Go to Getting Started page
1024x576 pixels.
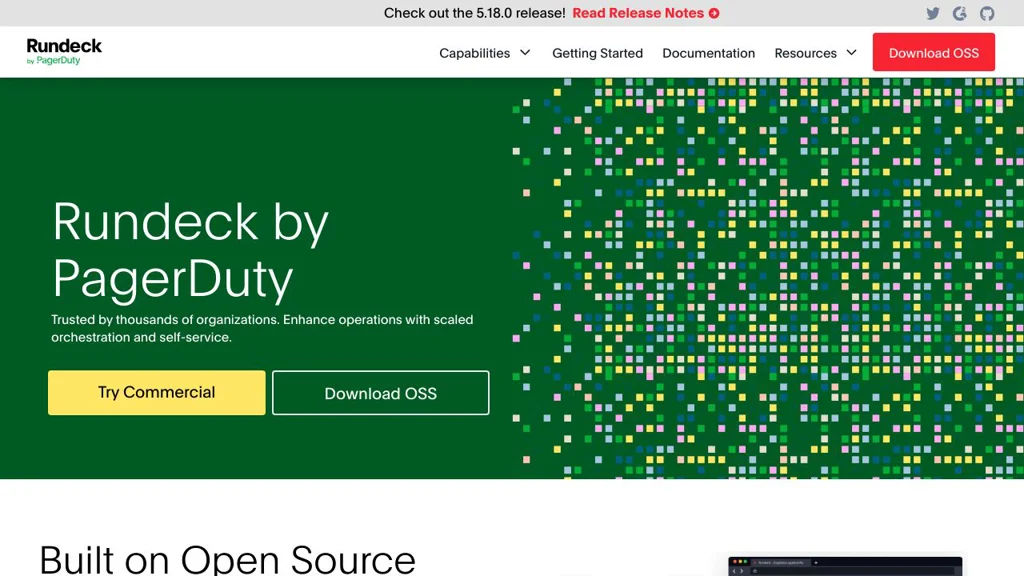tap(598, 53)
